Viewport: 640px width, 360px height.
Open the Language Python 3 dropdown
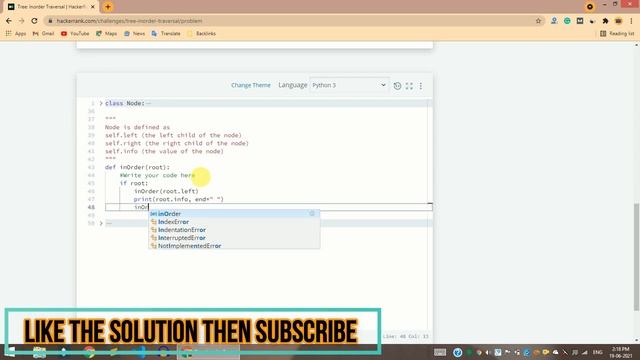[349, 85]
